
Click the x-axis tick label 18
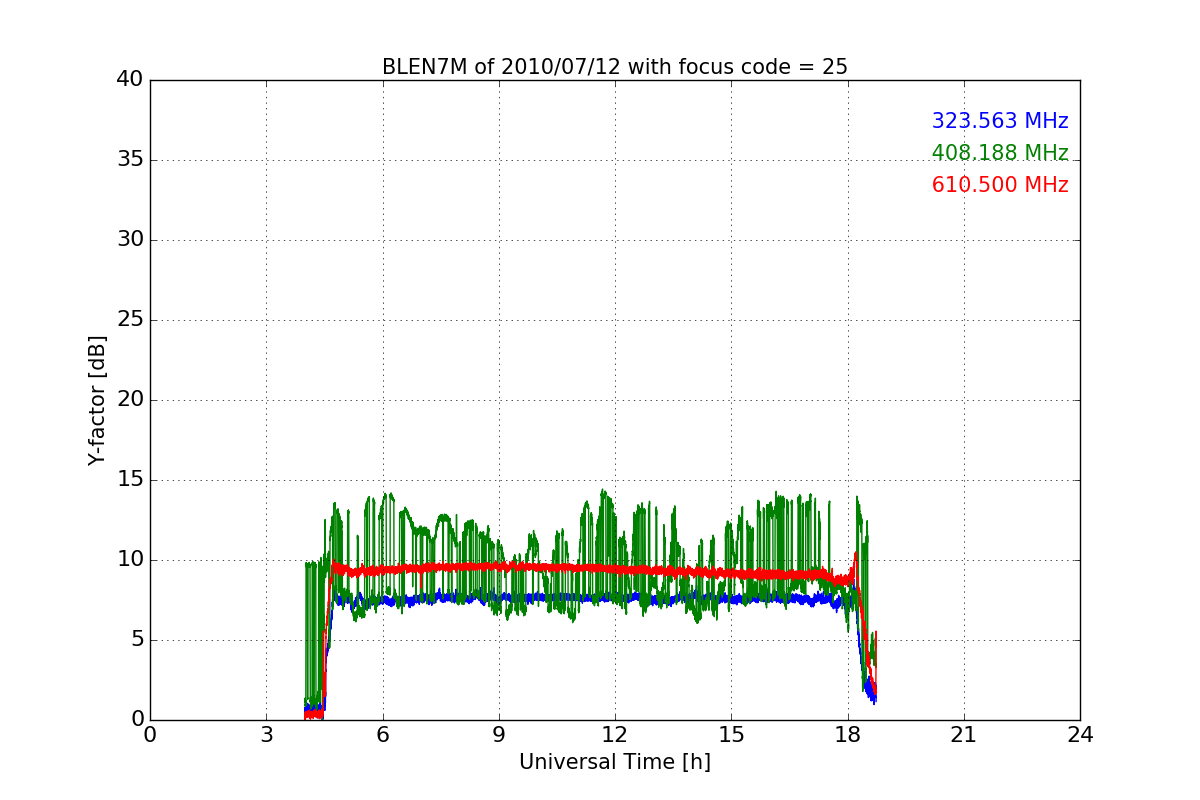coord(847,735)
